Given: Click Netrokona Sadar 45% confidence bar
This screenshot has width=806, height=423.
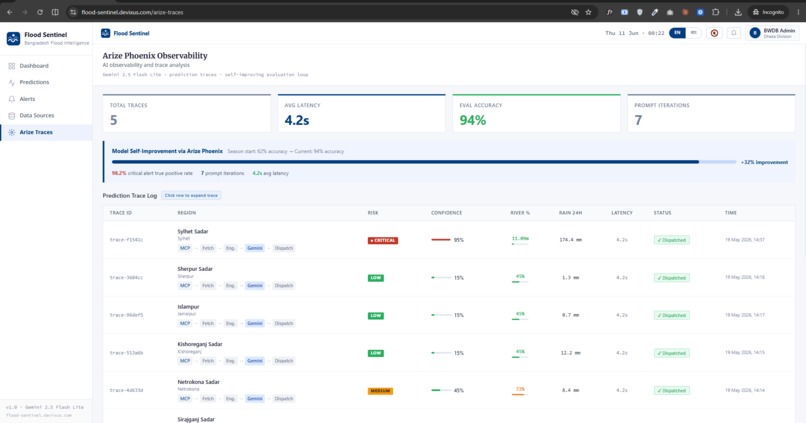Looking at the screenshot, I should [441, 390].
